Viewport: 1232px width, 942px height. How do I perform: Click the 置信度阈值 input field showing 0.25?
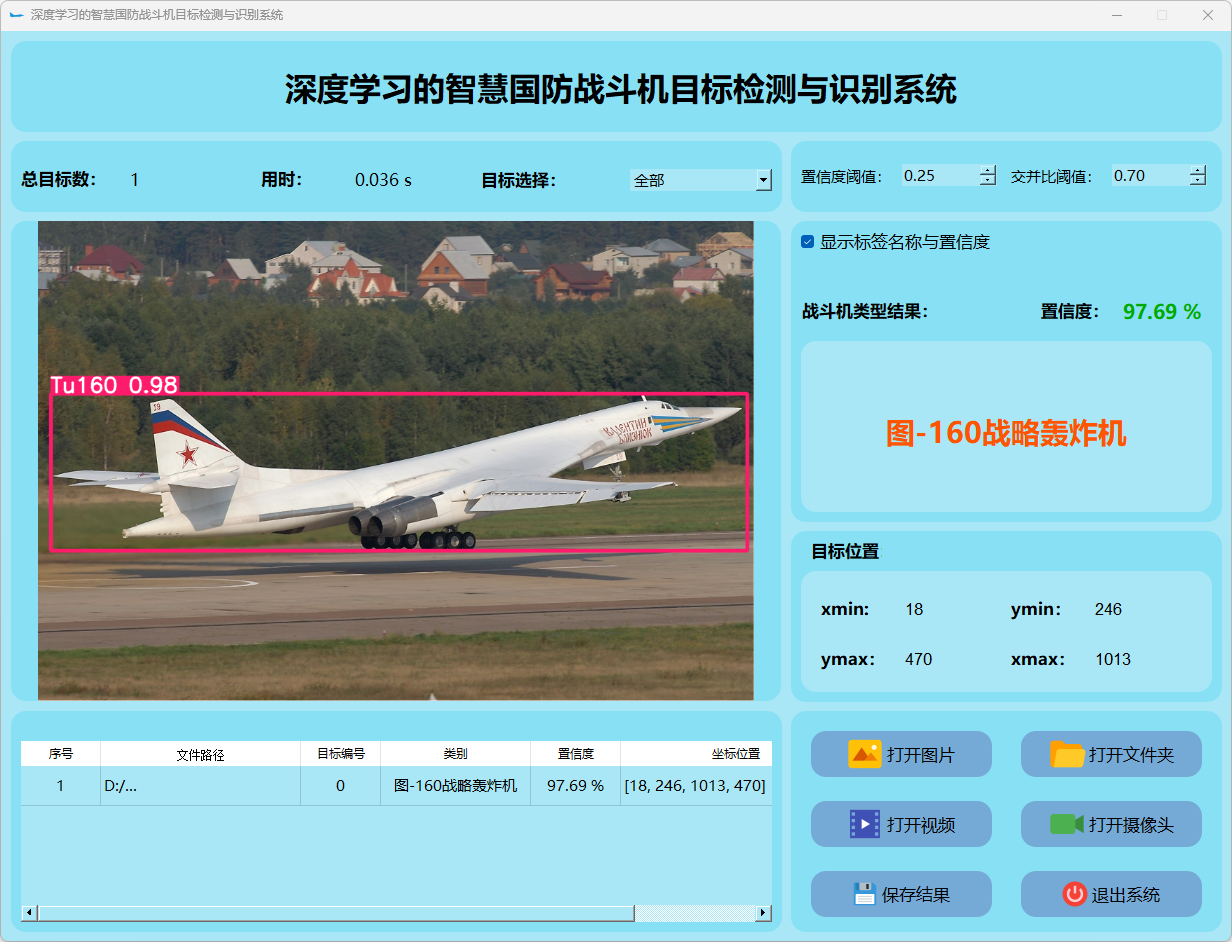click(941, 175)
